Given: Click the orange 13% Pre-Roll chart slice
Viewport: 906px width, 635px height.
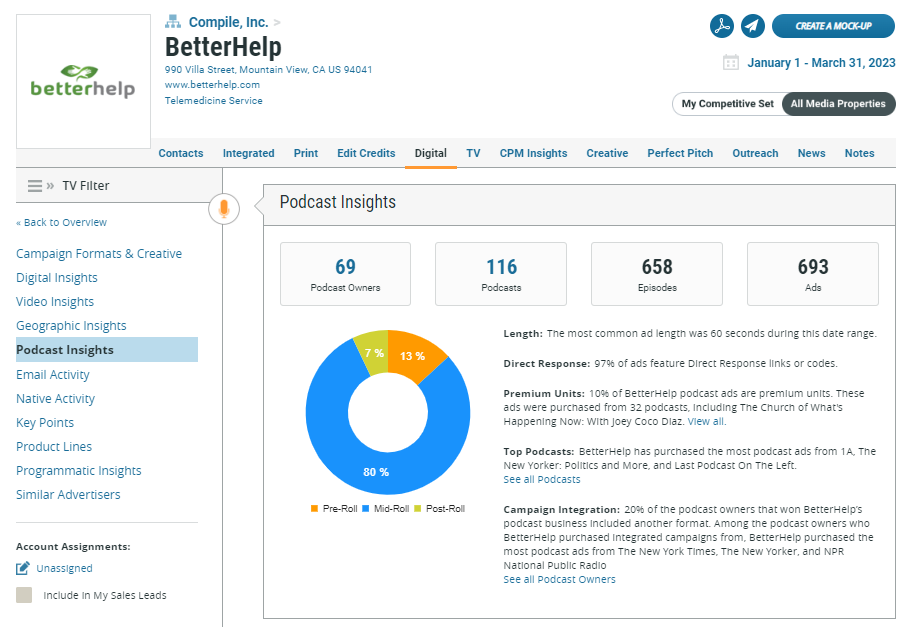Looking at the screenshot, I should point(413,356).
